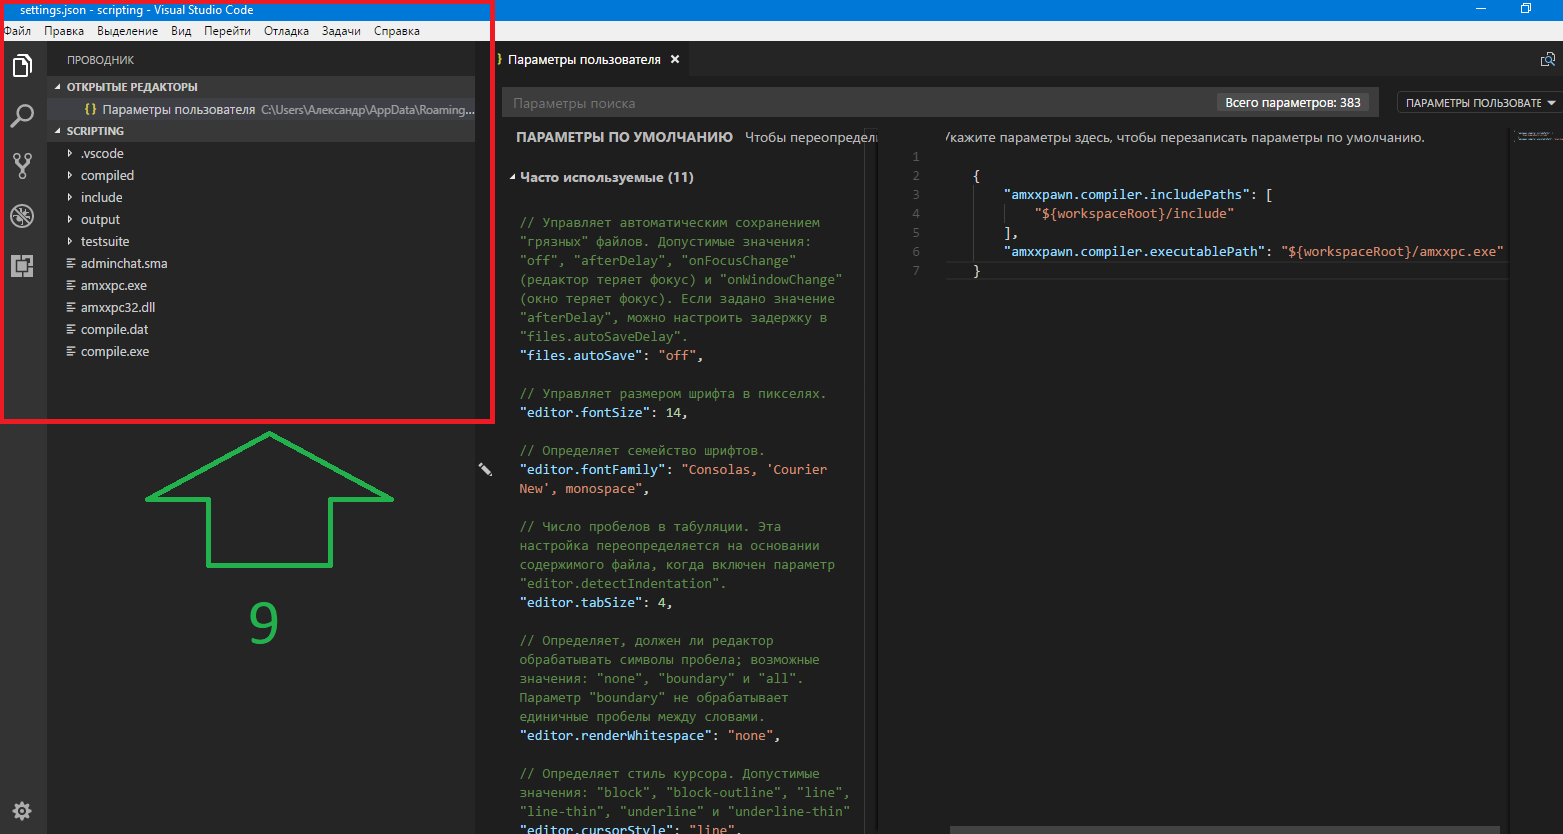Click the split editor icon at top right
The image size is (1563, 834).
[x=1548, y=60]
